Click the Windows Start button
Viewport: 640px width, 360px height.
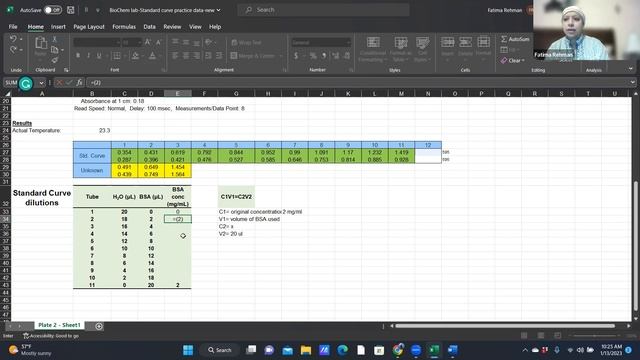(188, 350)
